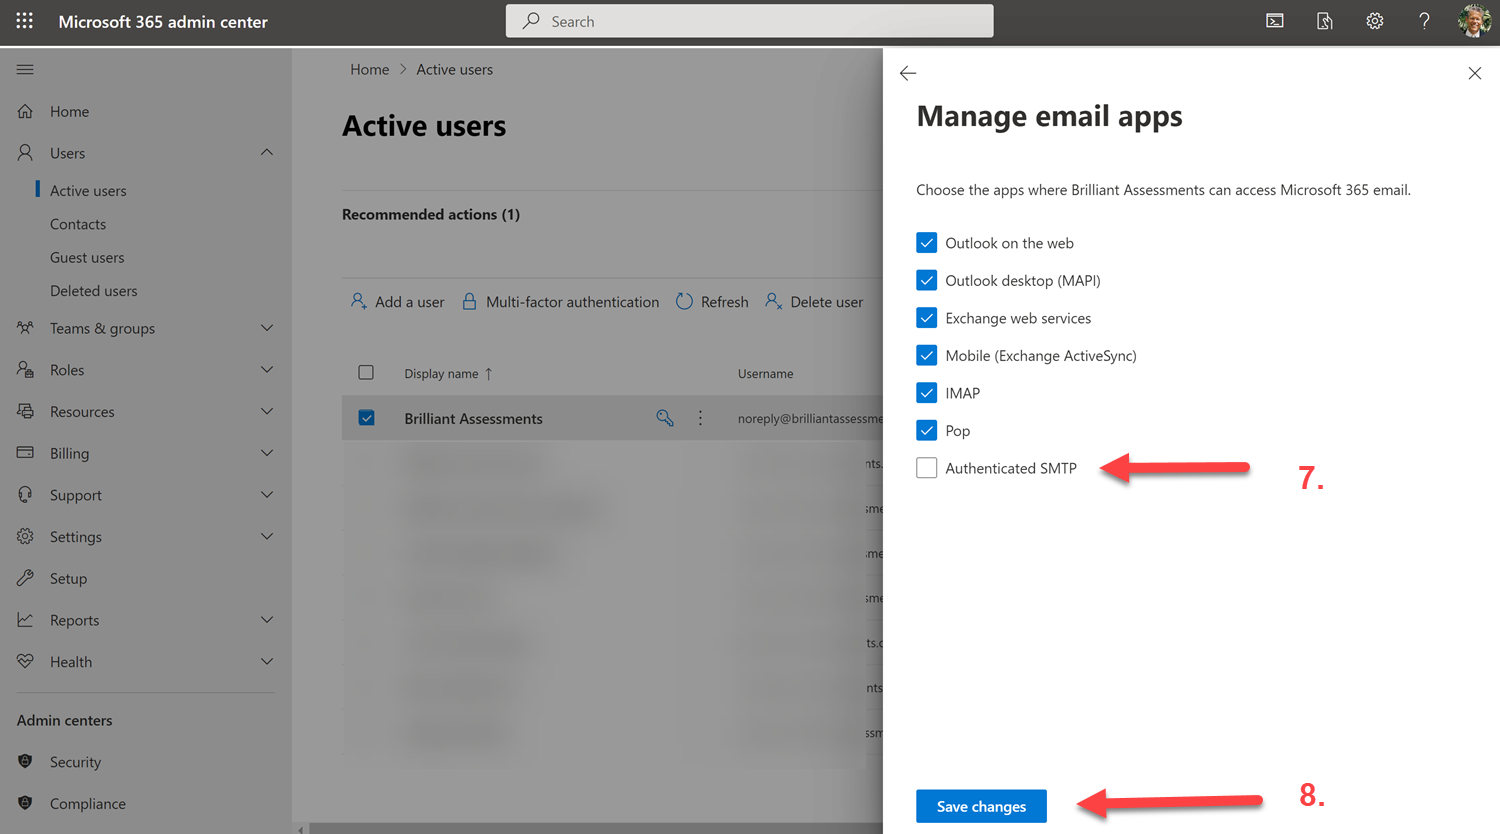Uncheck Mobile (Exchange ActiveSync)
Image resolution: width=1500 pixels, height=834 pixels.
(927, 355)
